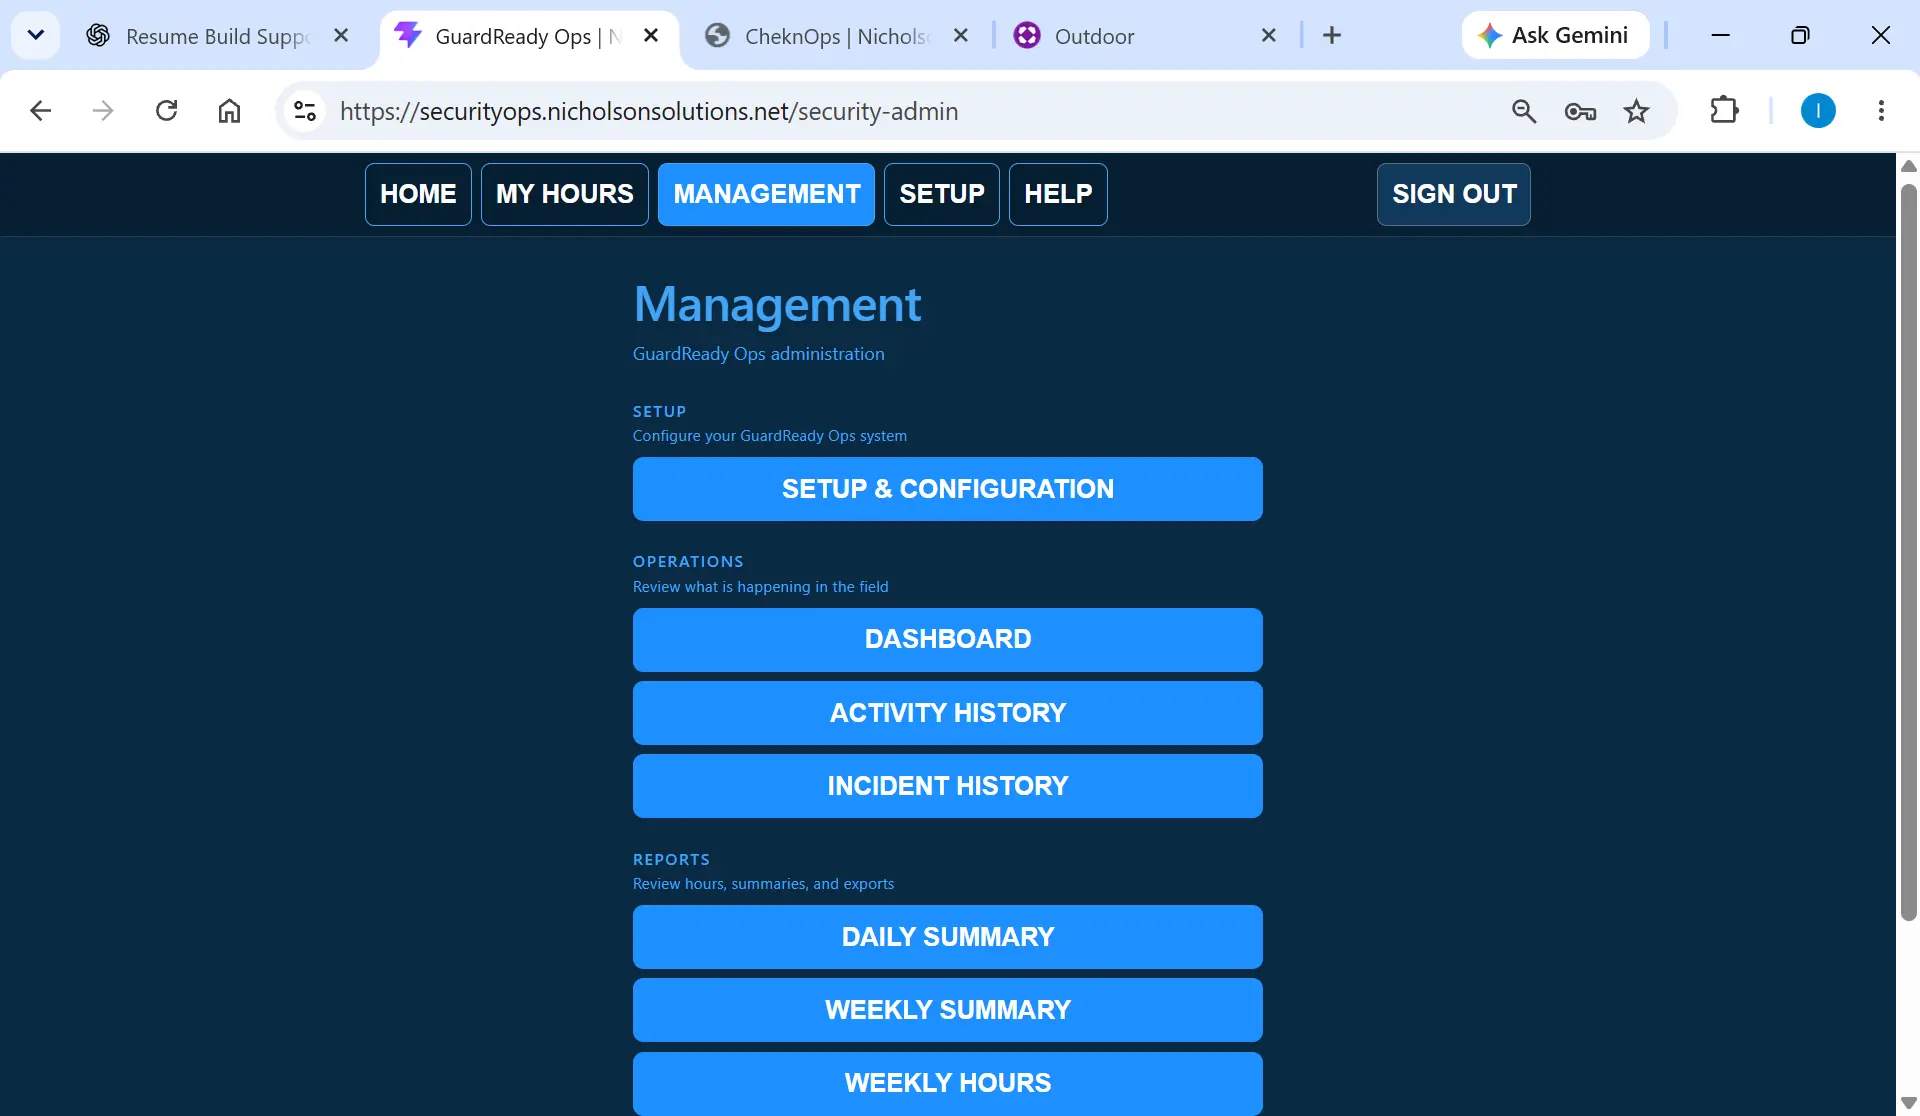Click the scrollbar up arrow
The height and width of the screenshot is (1116, 1920).
coord(1908,166)
